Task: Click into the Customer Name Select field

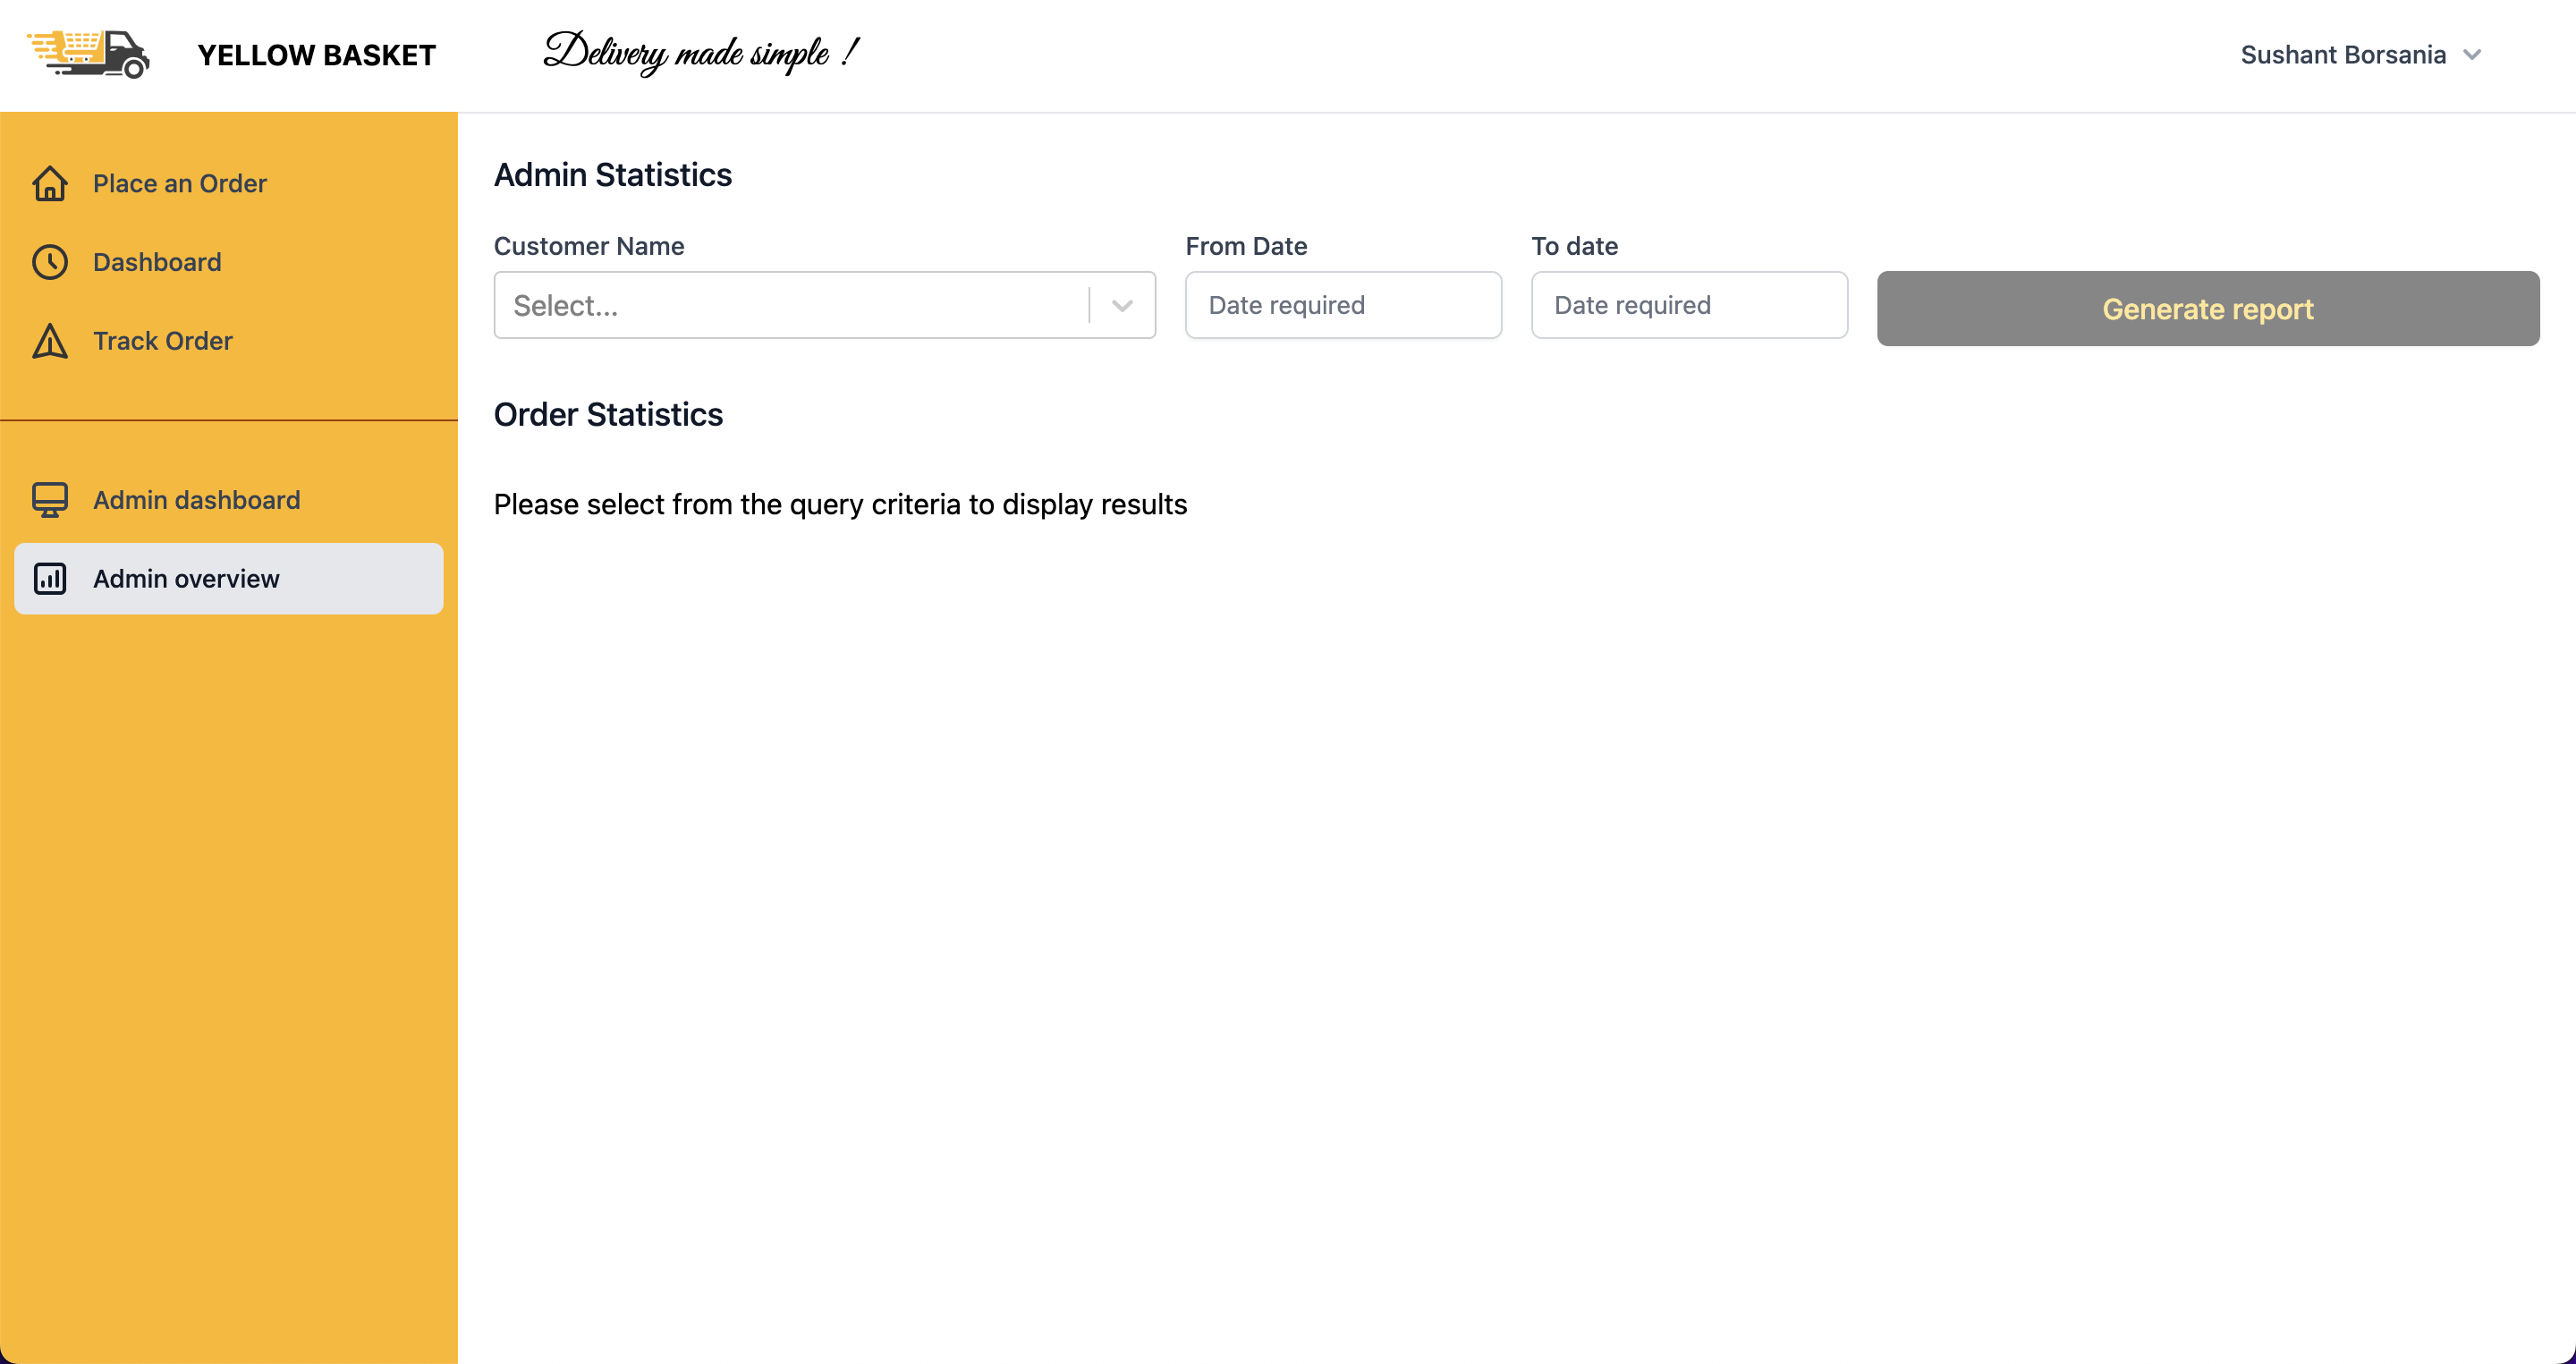Action: pyautogui.click(x=790, y=306)
